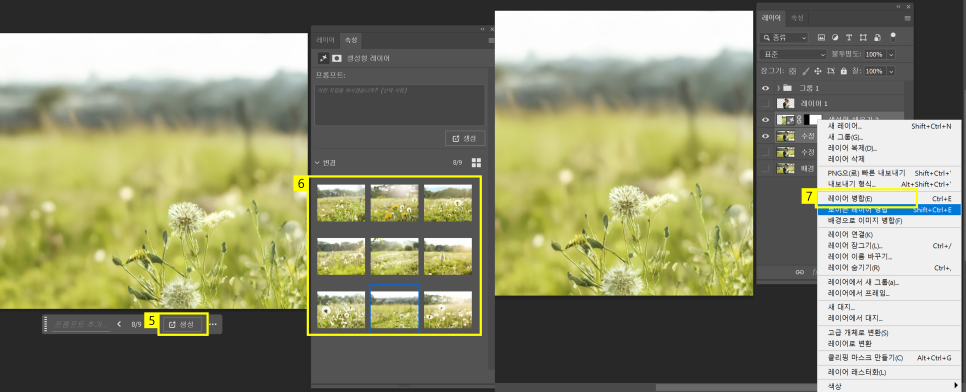Image resolution: width=966 pixels, height=392 pixels.
Task: Filter layers by shape layer icon
Action: pyautogui.click(x=863, y=38)
